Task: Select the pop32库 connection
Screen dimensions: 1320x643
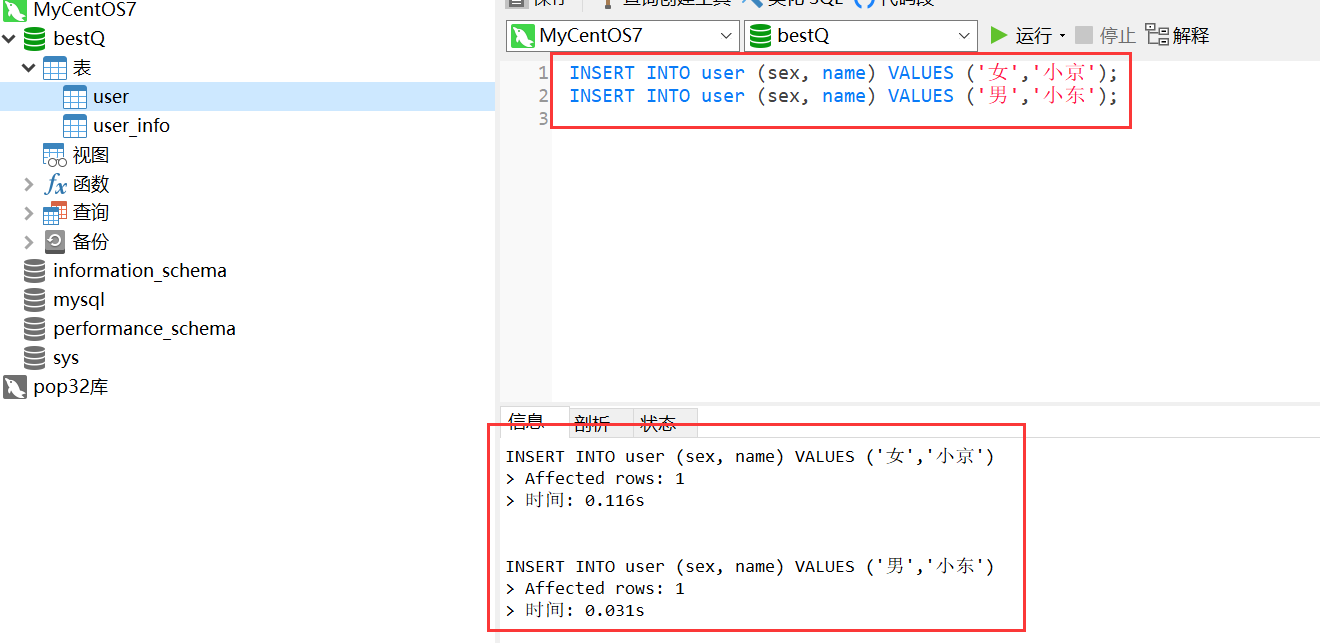Action: click(x=71, y=387)
